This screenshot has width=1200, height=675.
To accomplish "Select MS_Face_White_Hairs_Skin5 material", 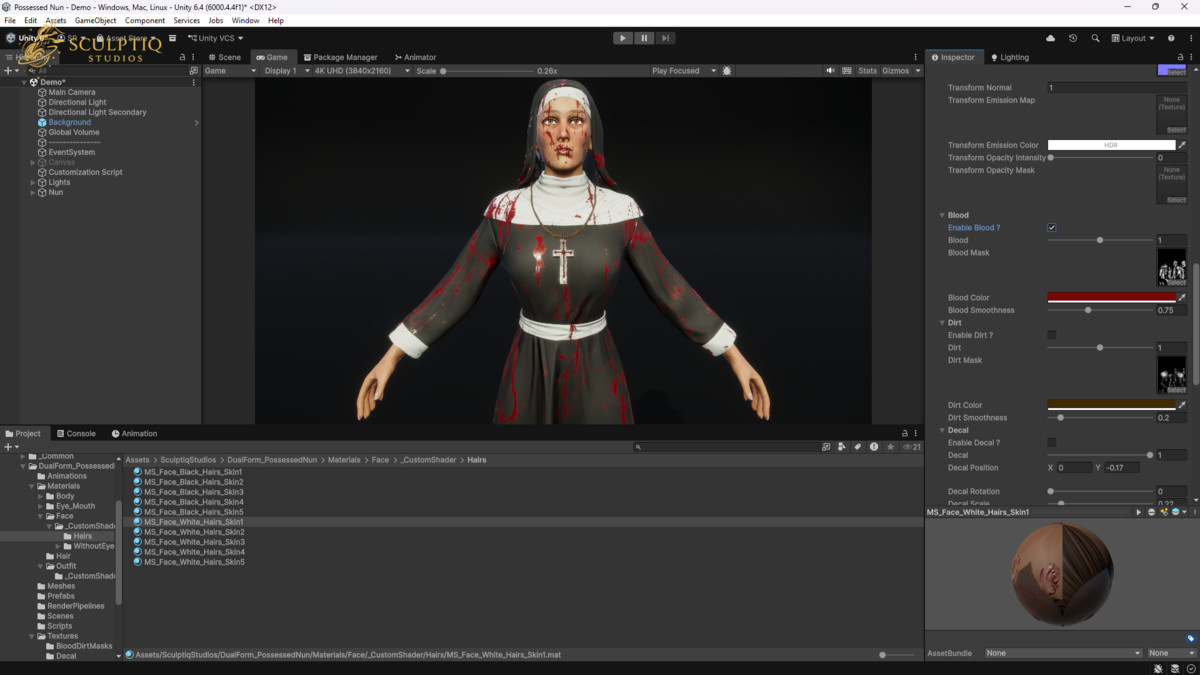I will pyautogui.click(x=194, y=562).
